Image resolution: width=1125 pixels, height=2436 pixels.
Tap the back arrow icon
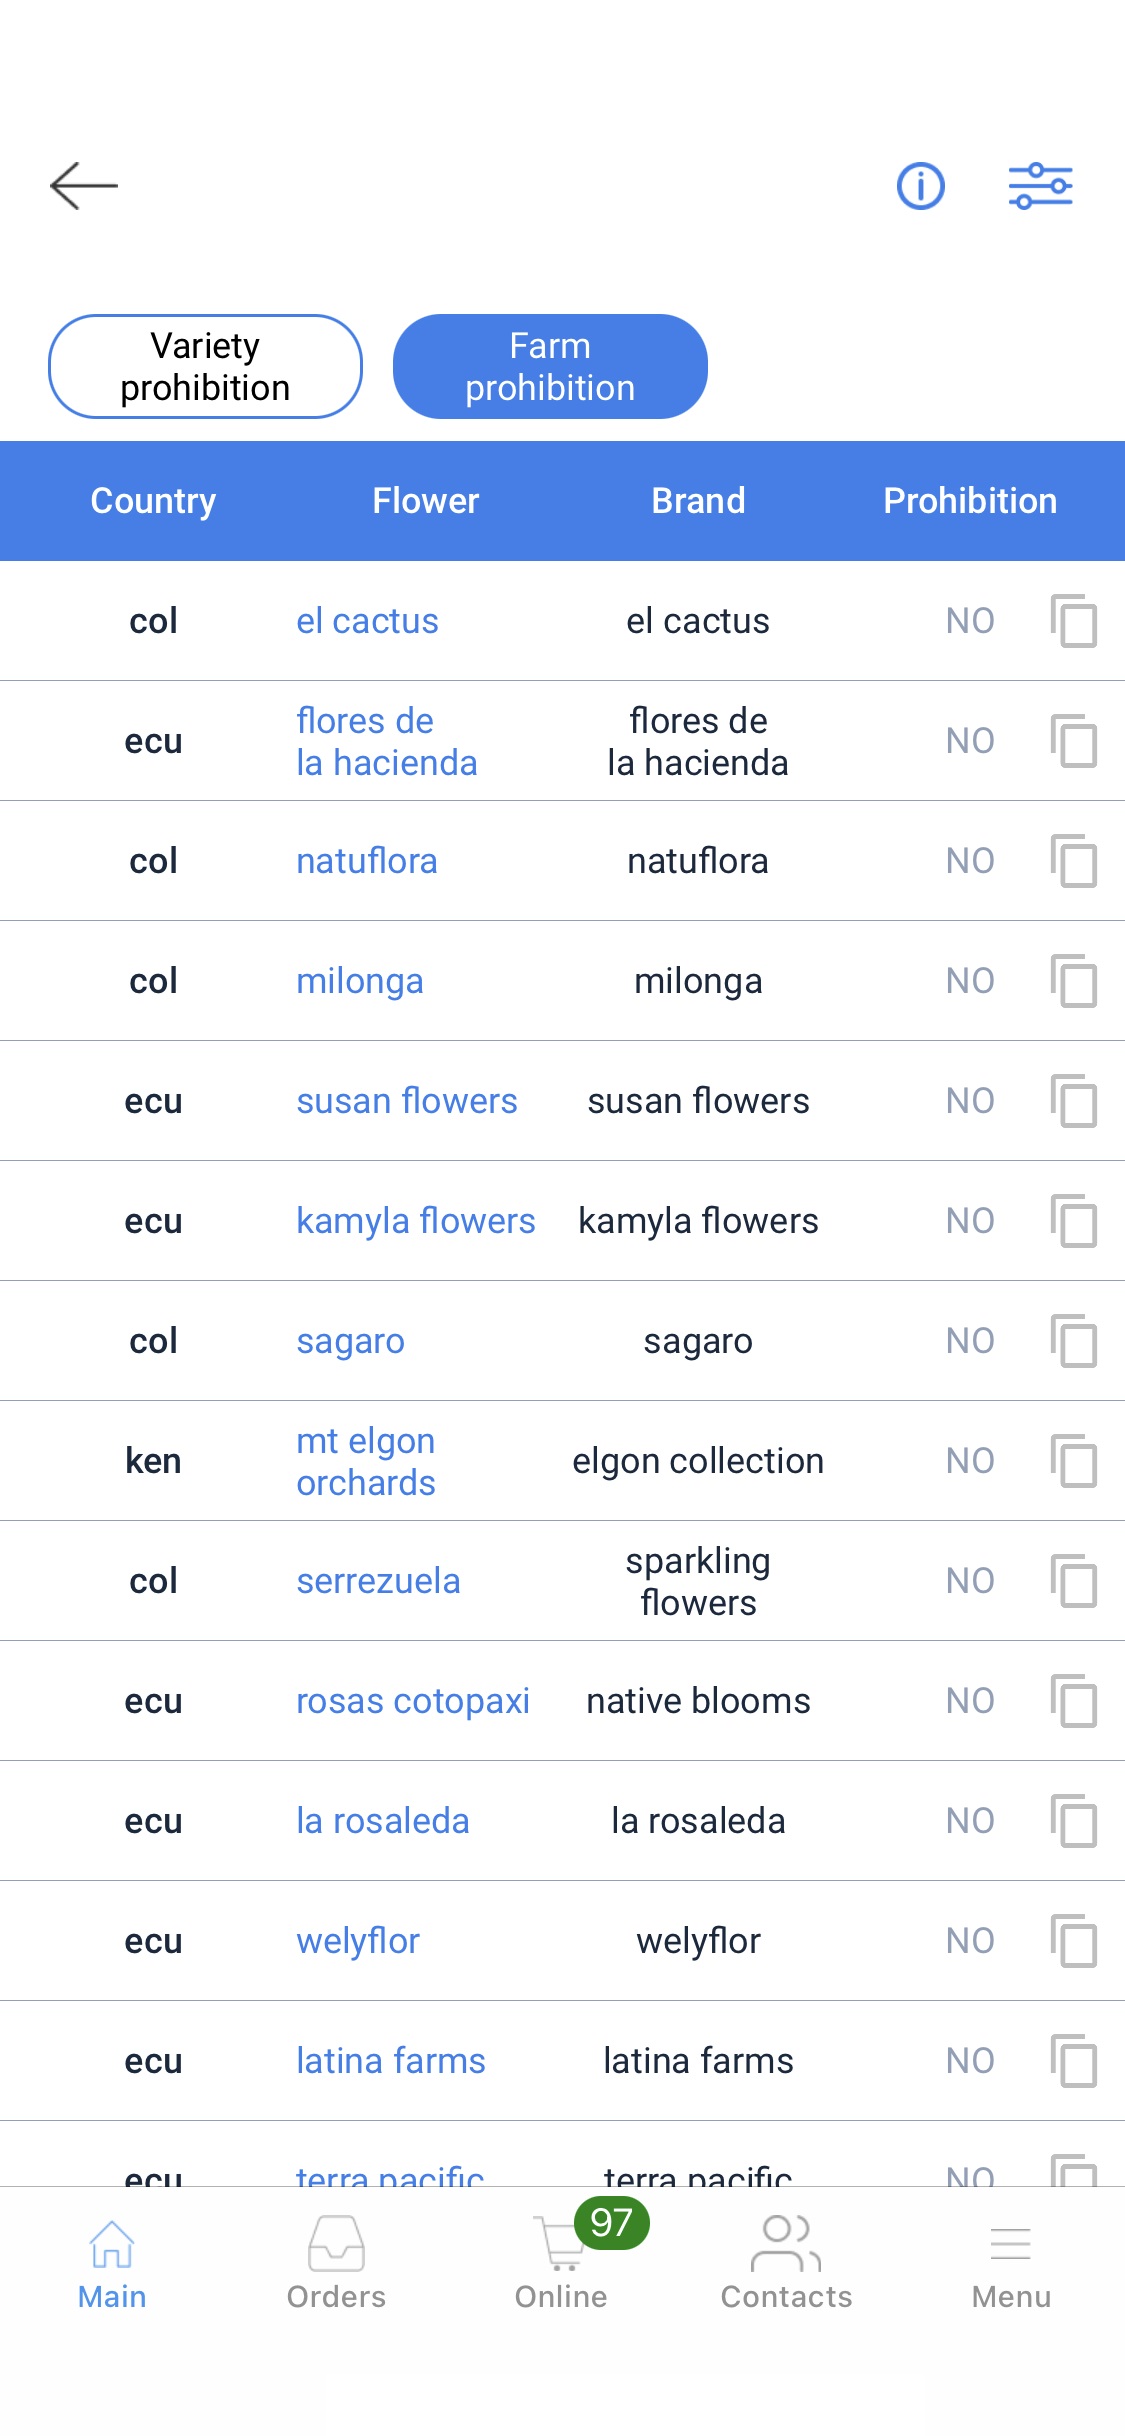point(84,186)
